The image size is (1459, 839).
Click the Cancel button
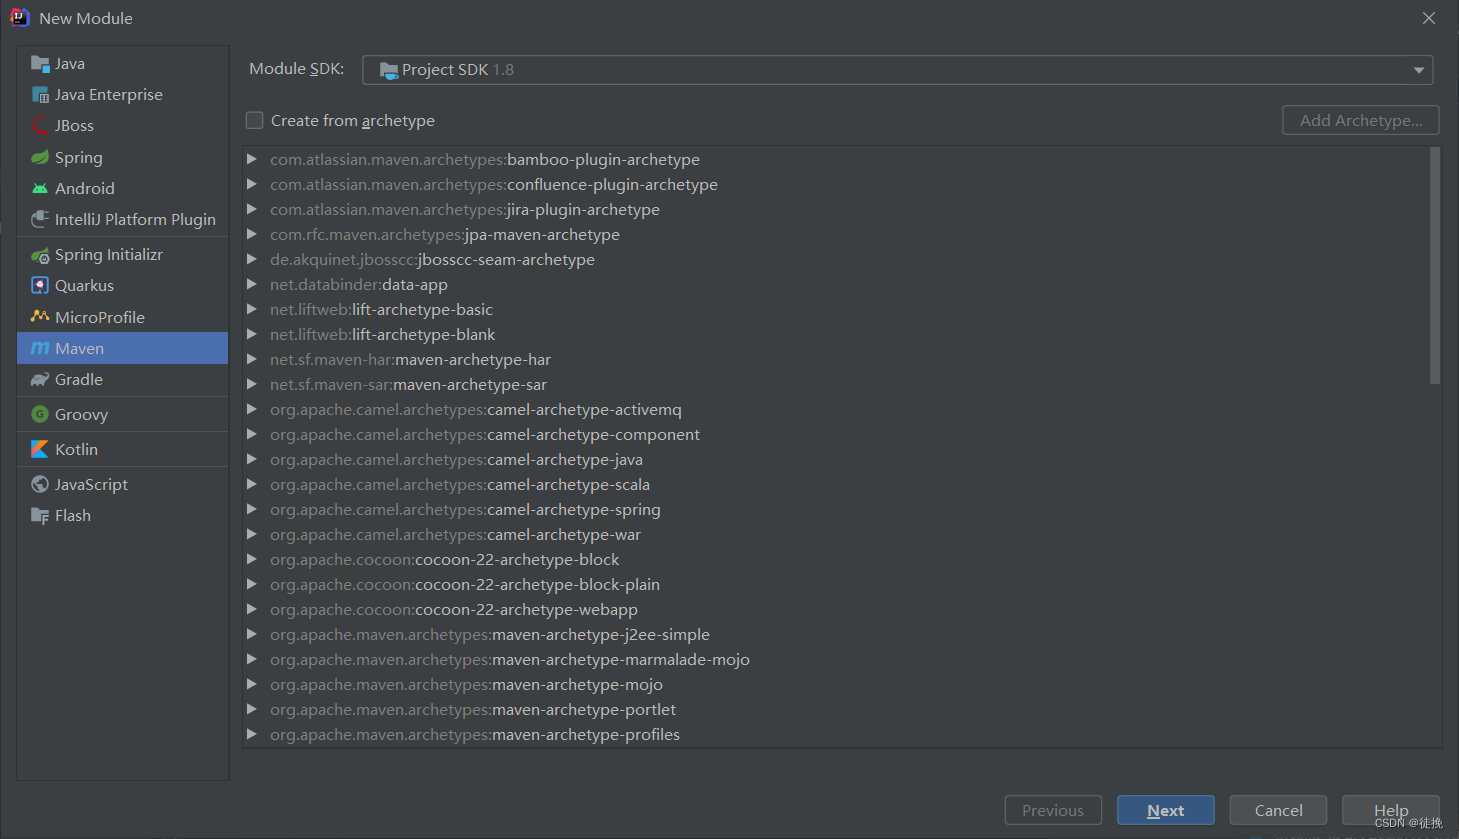pos(1278,811)
